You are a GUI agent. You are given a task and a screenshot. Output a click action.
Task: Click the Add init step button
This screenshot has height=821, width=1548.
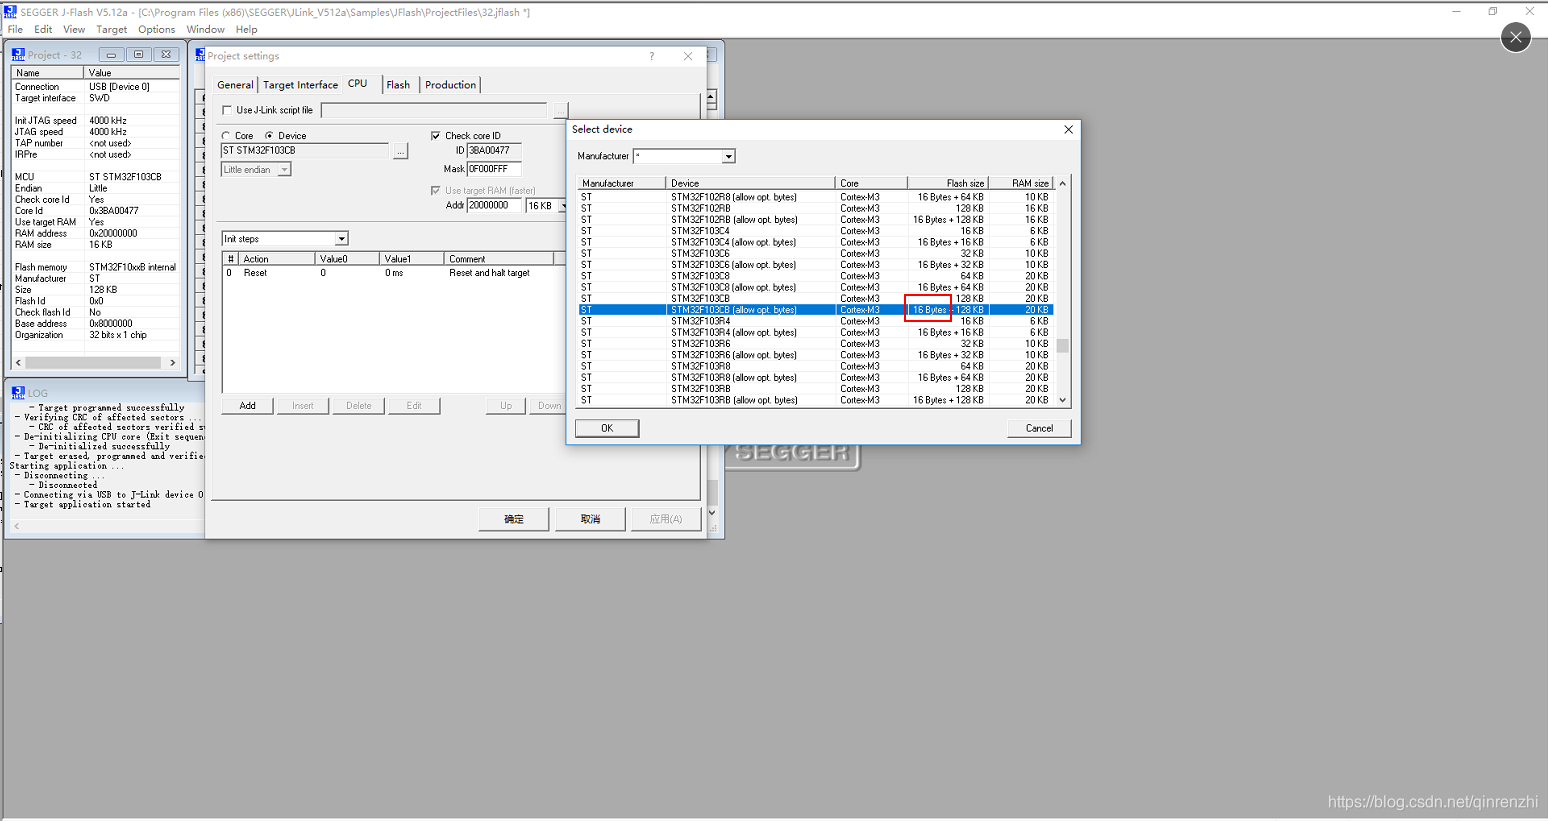pyautogui.click(x=247, y=406)
